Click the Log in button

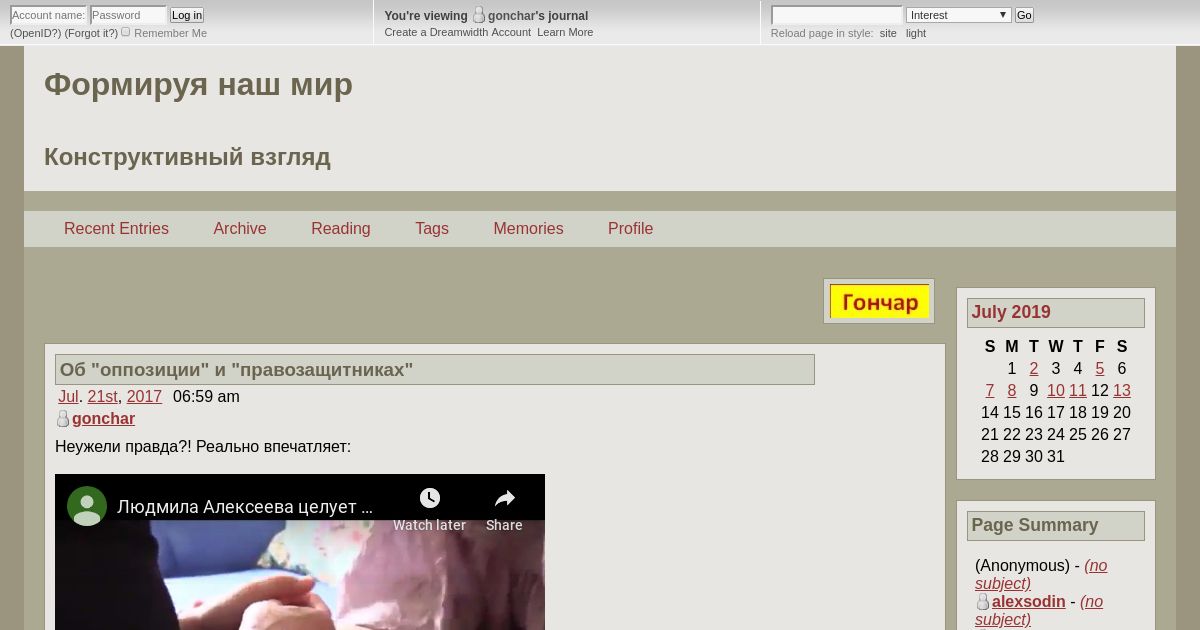click(187, 15)
